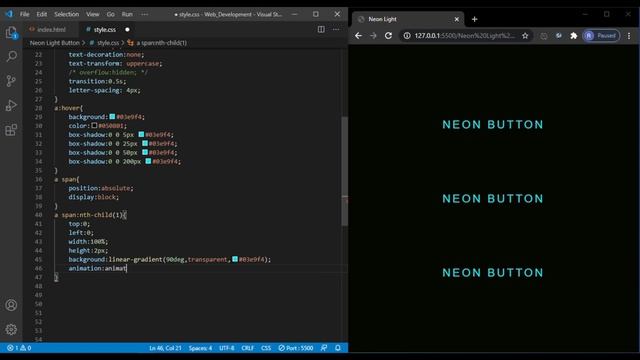The height and width of the screenshot is (360, 640).
Task: Open Chrome's three-dot menu
Action: [x=629, y=36]
